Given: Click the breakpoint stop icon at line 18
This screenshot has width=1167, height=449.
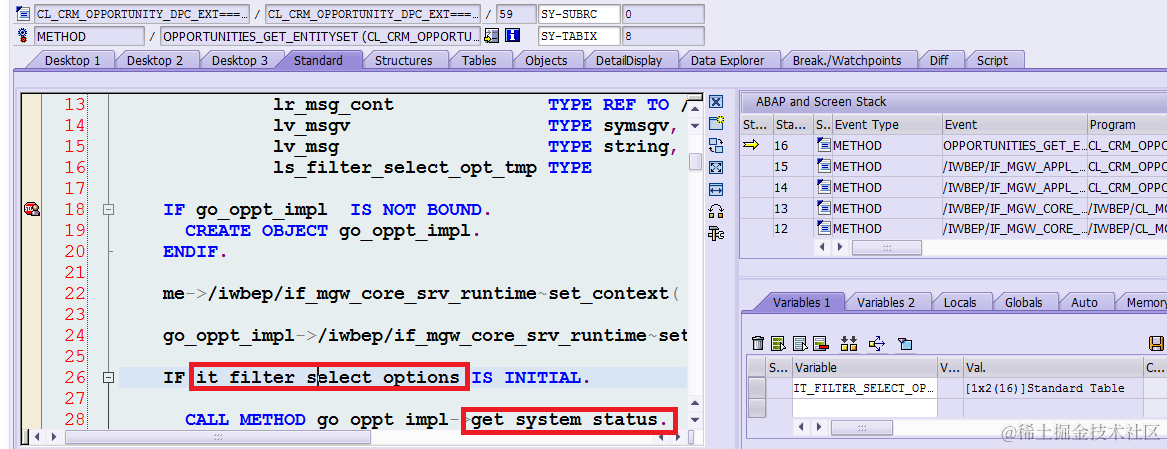Looking at the screenshot, I should 31,210.
